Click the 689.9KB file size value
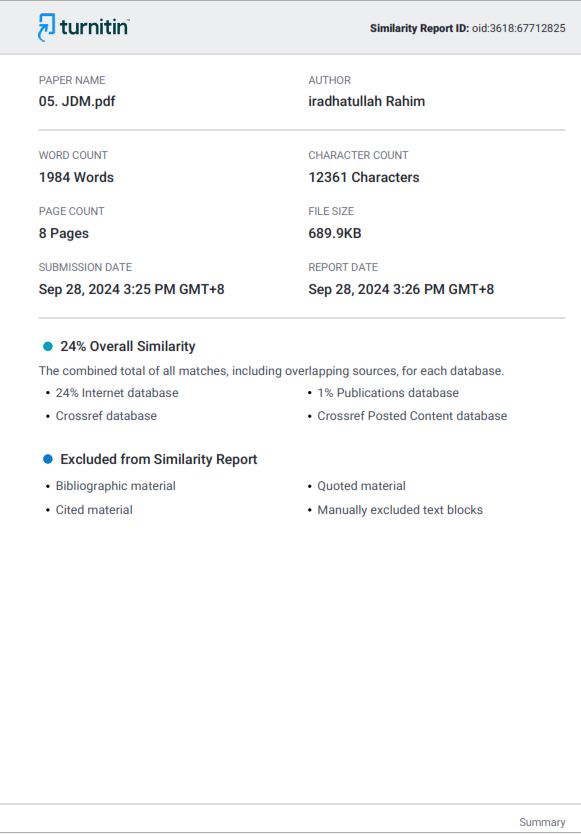Image resolution: width=581 pixels, height=834 pixels. pyautogui.click(x=335, y=233)
